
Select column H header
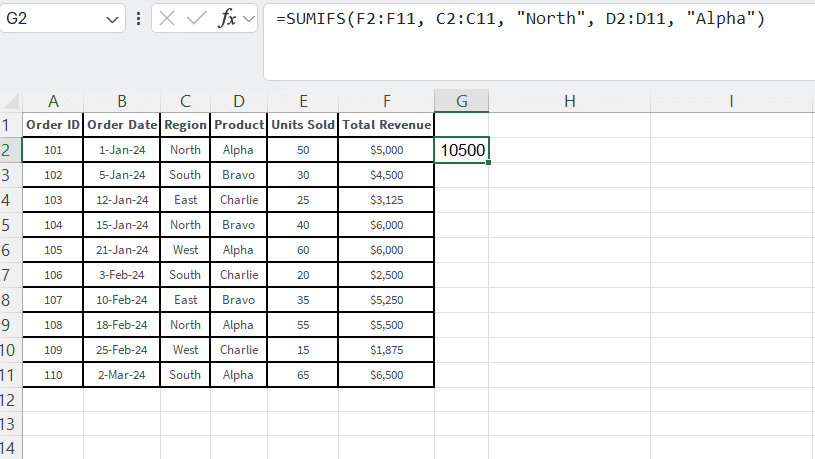(570, 101)
